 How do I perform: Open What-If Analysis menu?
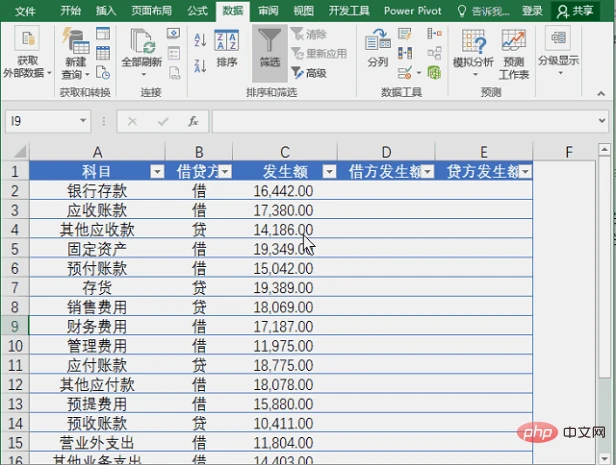click(x=473, y=53)
